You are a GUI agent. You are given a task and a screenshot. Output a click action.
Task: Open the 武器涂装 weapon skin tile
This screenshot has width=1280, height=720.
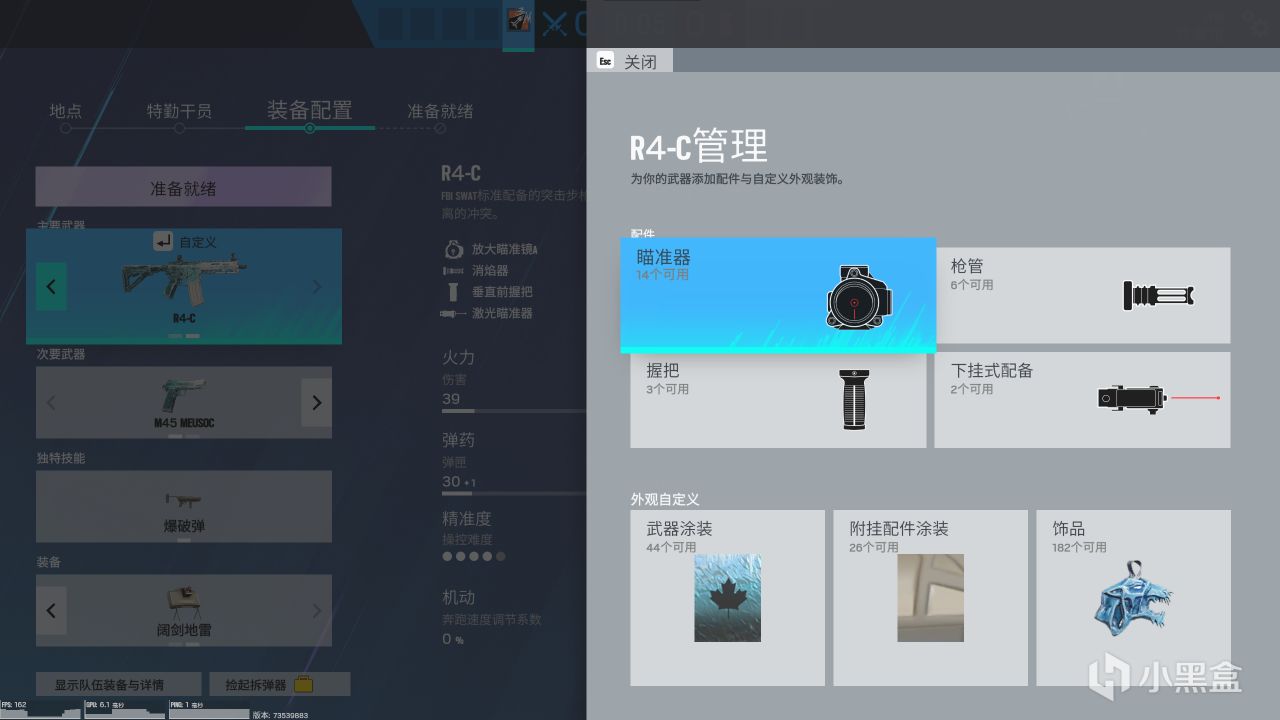tap(727, 598)
